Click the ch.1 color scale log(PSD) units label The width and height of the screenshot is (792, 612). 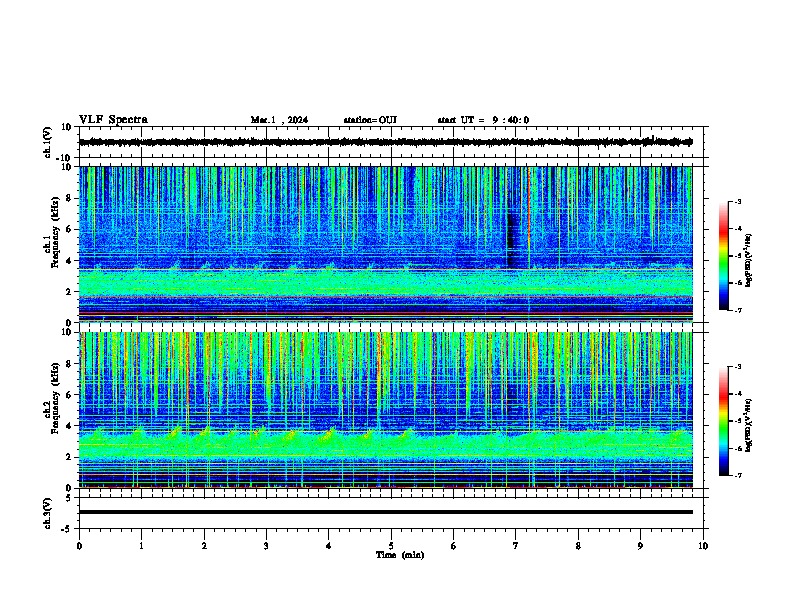(x=748, y=261)
